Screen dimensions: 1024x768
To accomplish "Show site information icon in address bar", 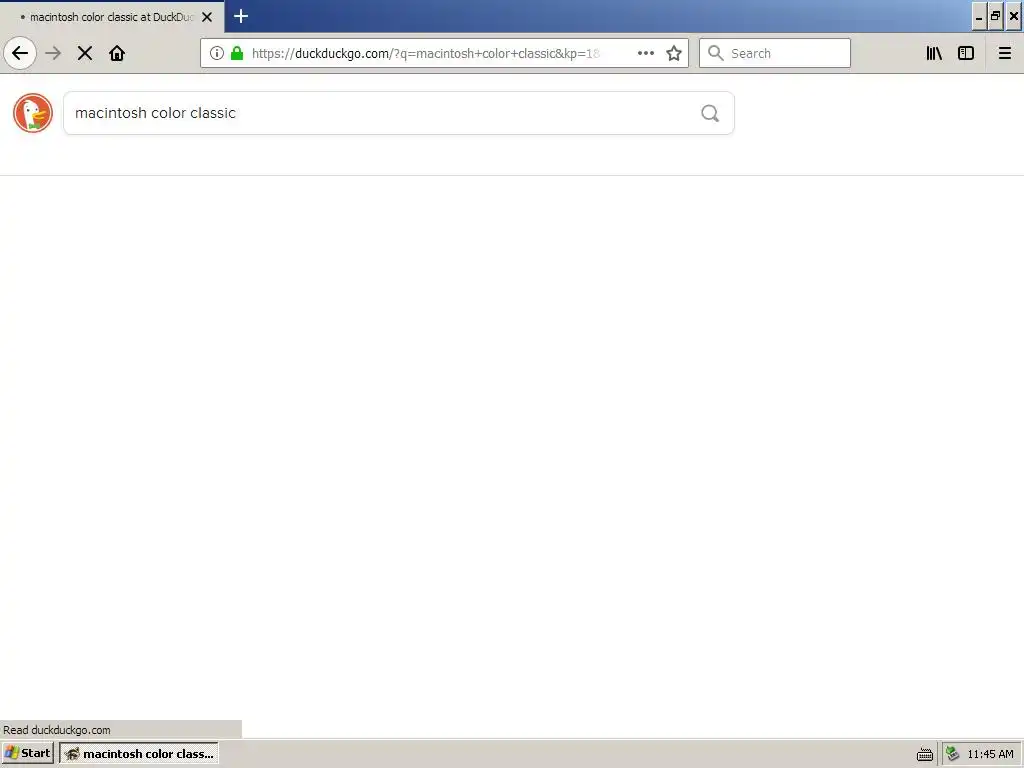I will [x=217, y=53].
